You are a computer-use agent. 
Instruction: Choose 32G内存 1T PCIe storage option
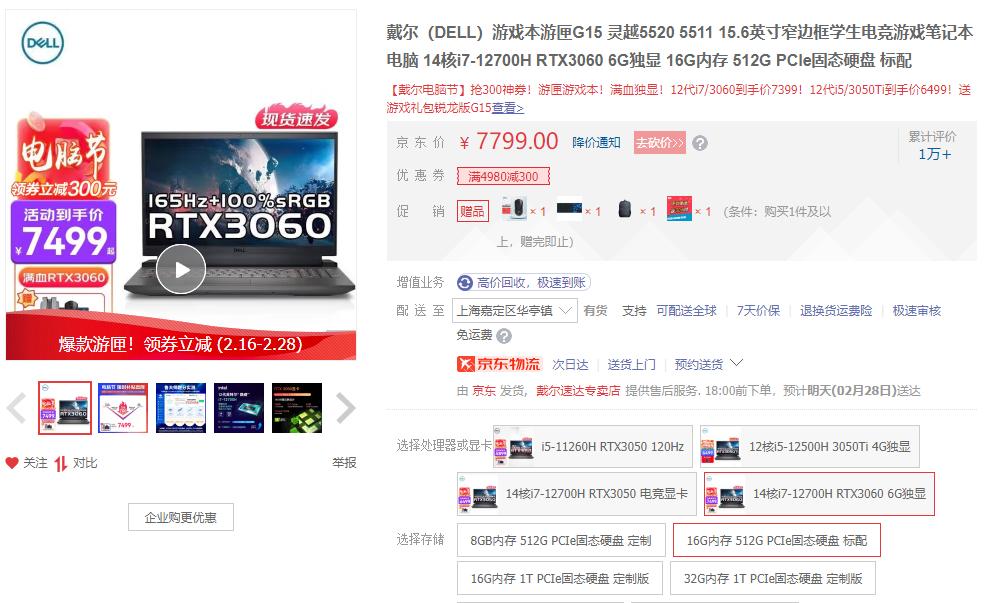pyautogui.click(x=773, y=578)
